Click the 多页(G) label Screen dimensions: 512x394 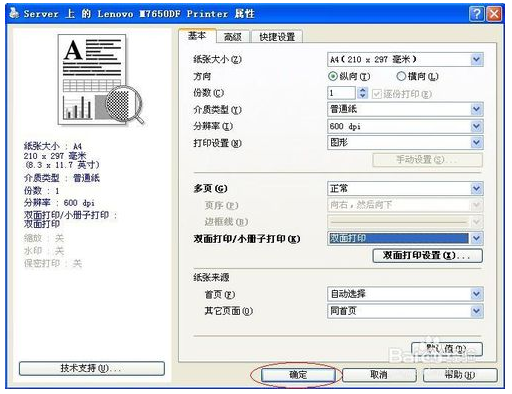[210, 189]
